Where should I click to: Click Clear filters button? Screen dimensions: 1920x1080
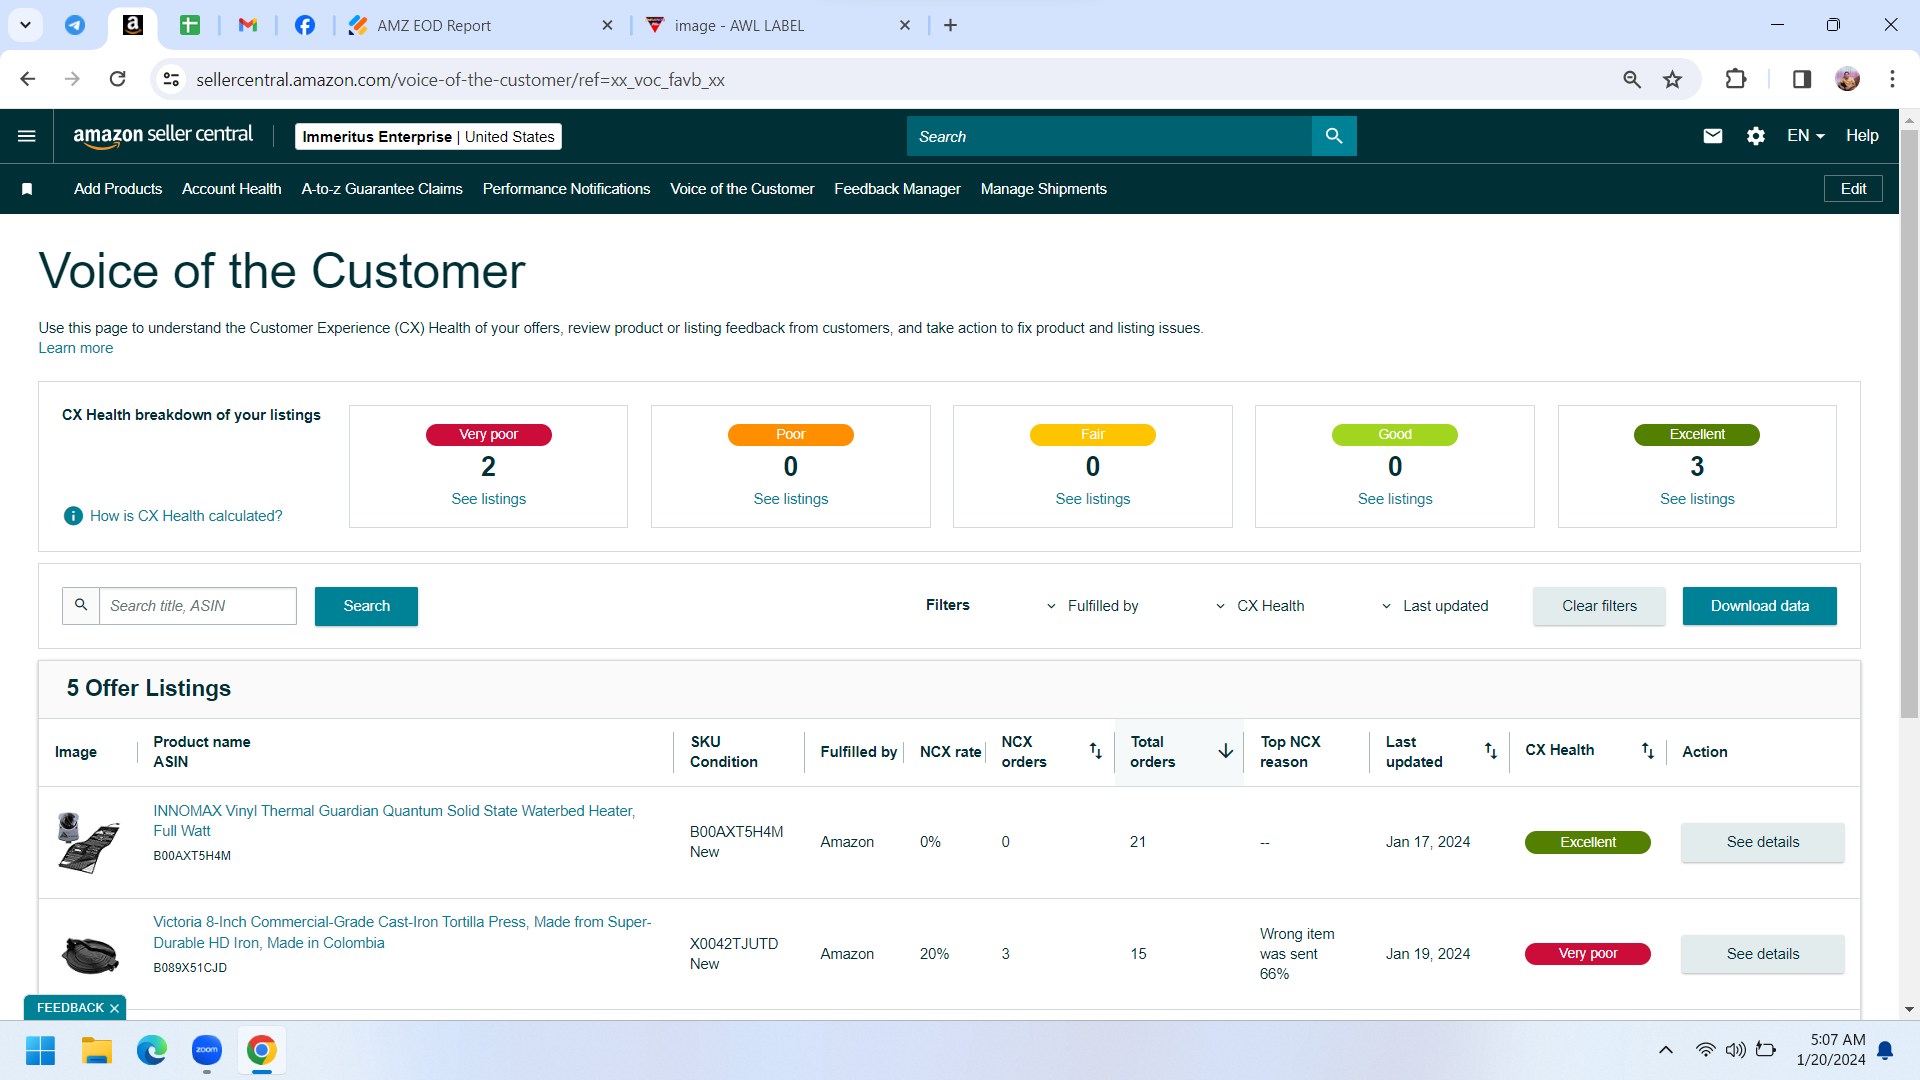point(1599,606)
